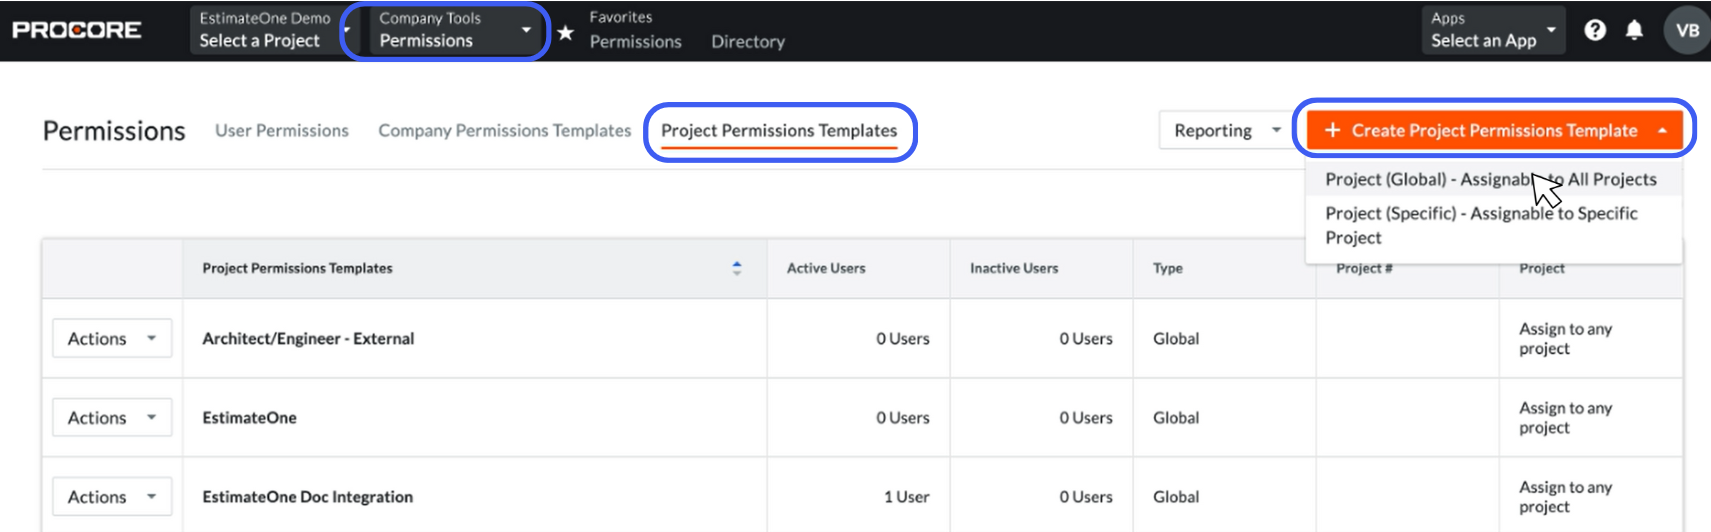
Task: Click the favorites star icon
Action: 565,33
